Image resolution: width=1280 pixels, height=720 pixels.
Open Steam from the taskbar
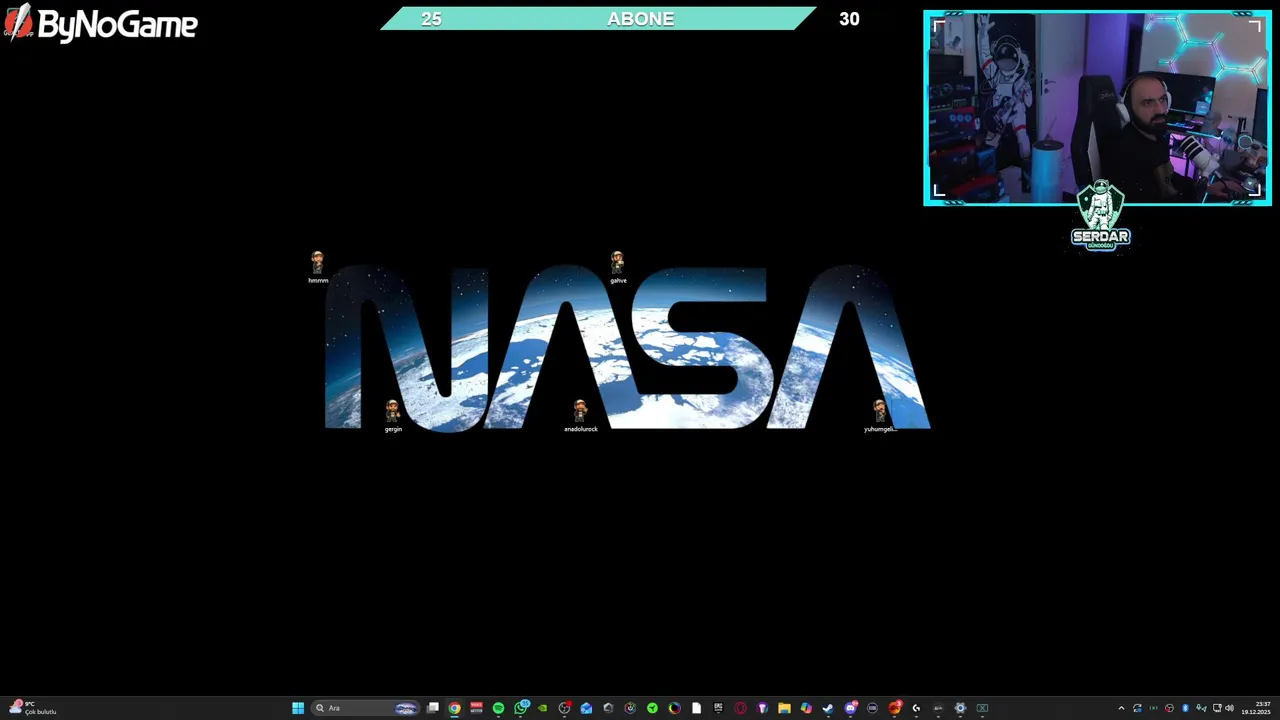pos(827,708)
